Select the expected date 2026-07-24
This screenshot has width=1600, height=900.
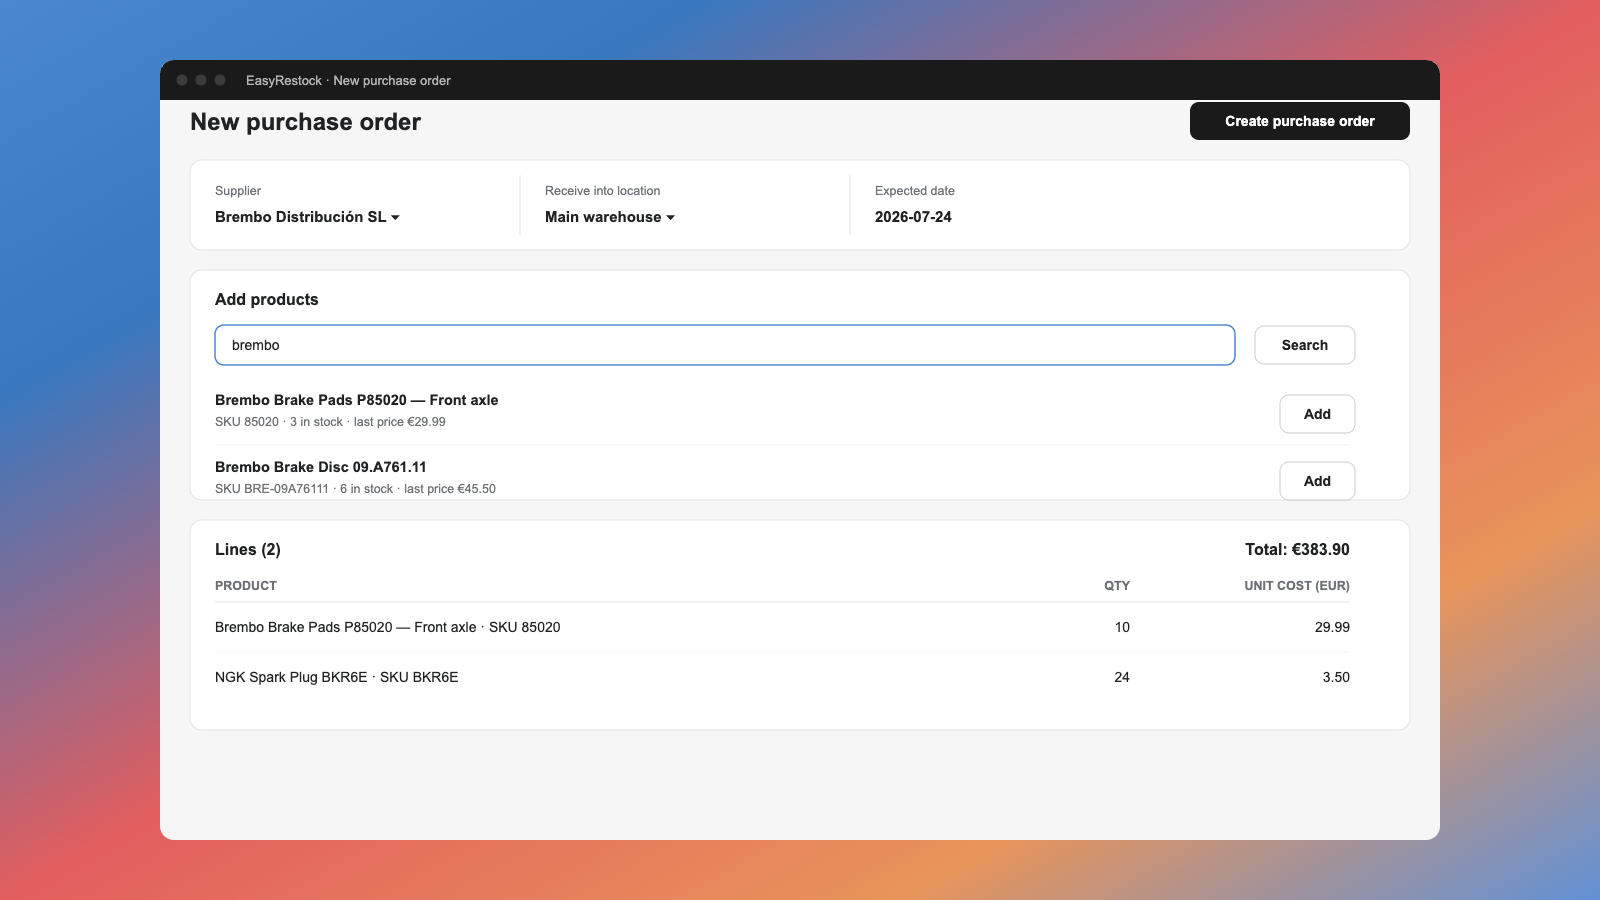pos(913,217)
